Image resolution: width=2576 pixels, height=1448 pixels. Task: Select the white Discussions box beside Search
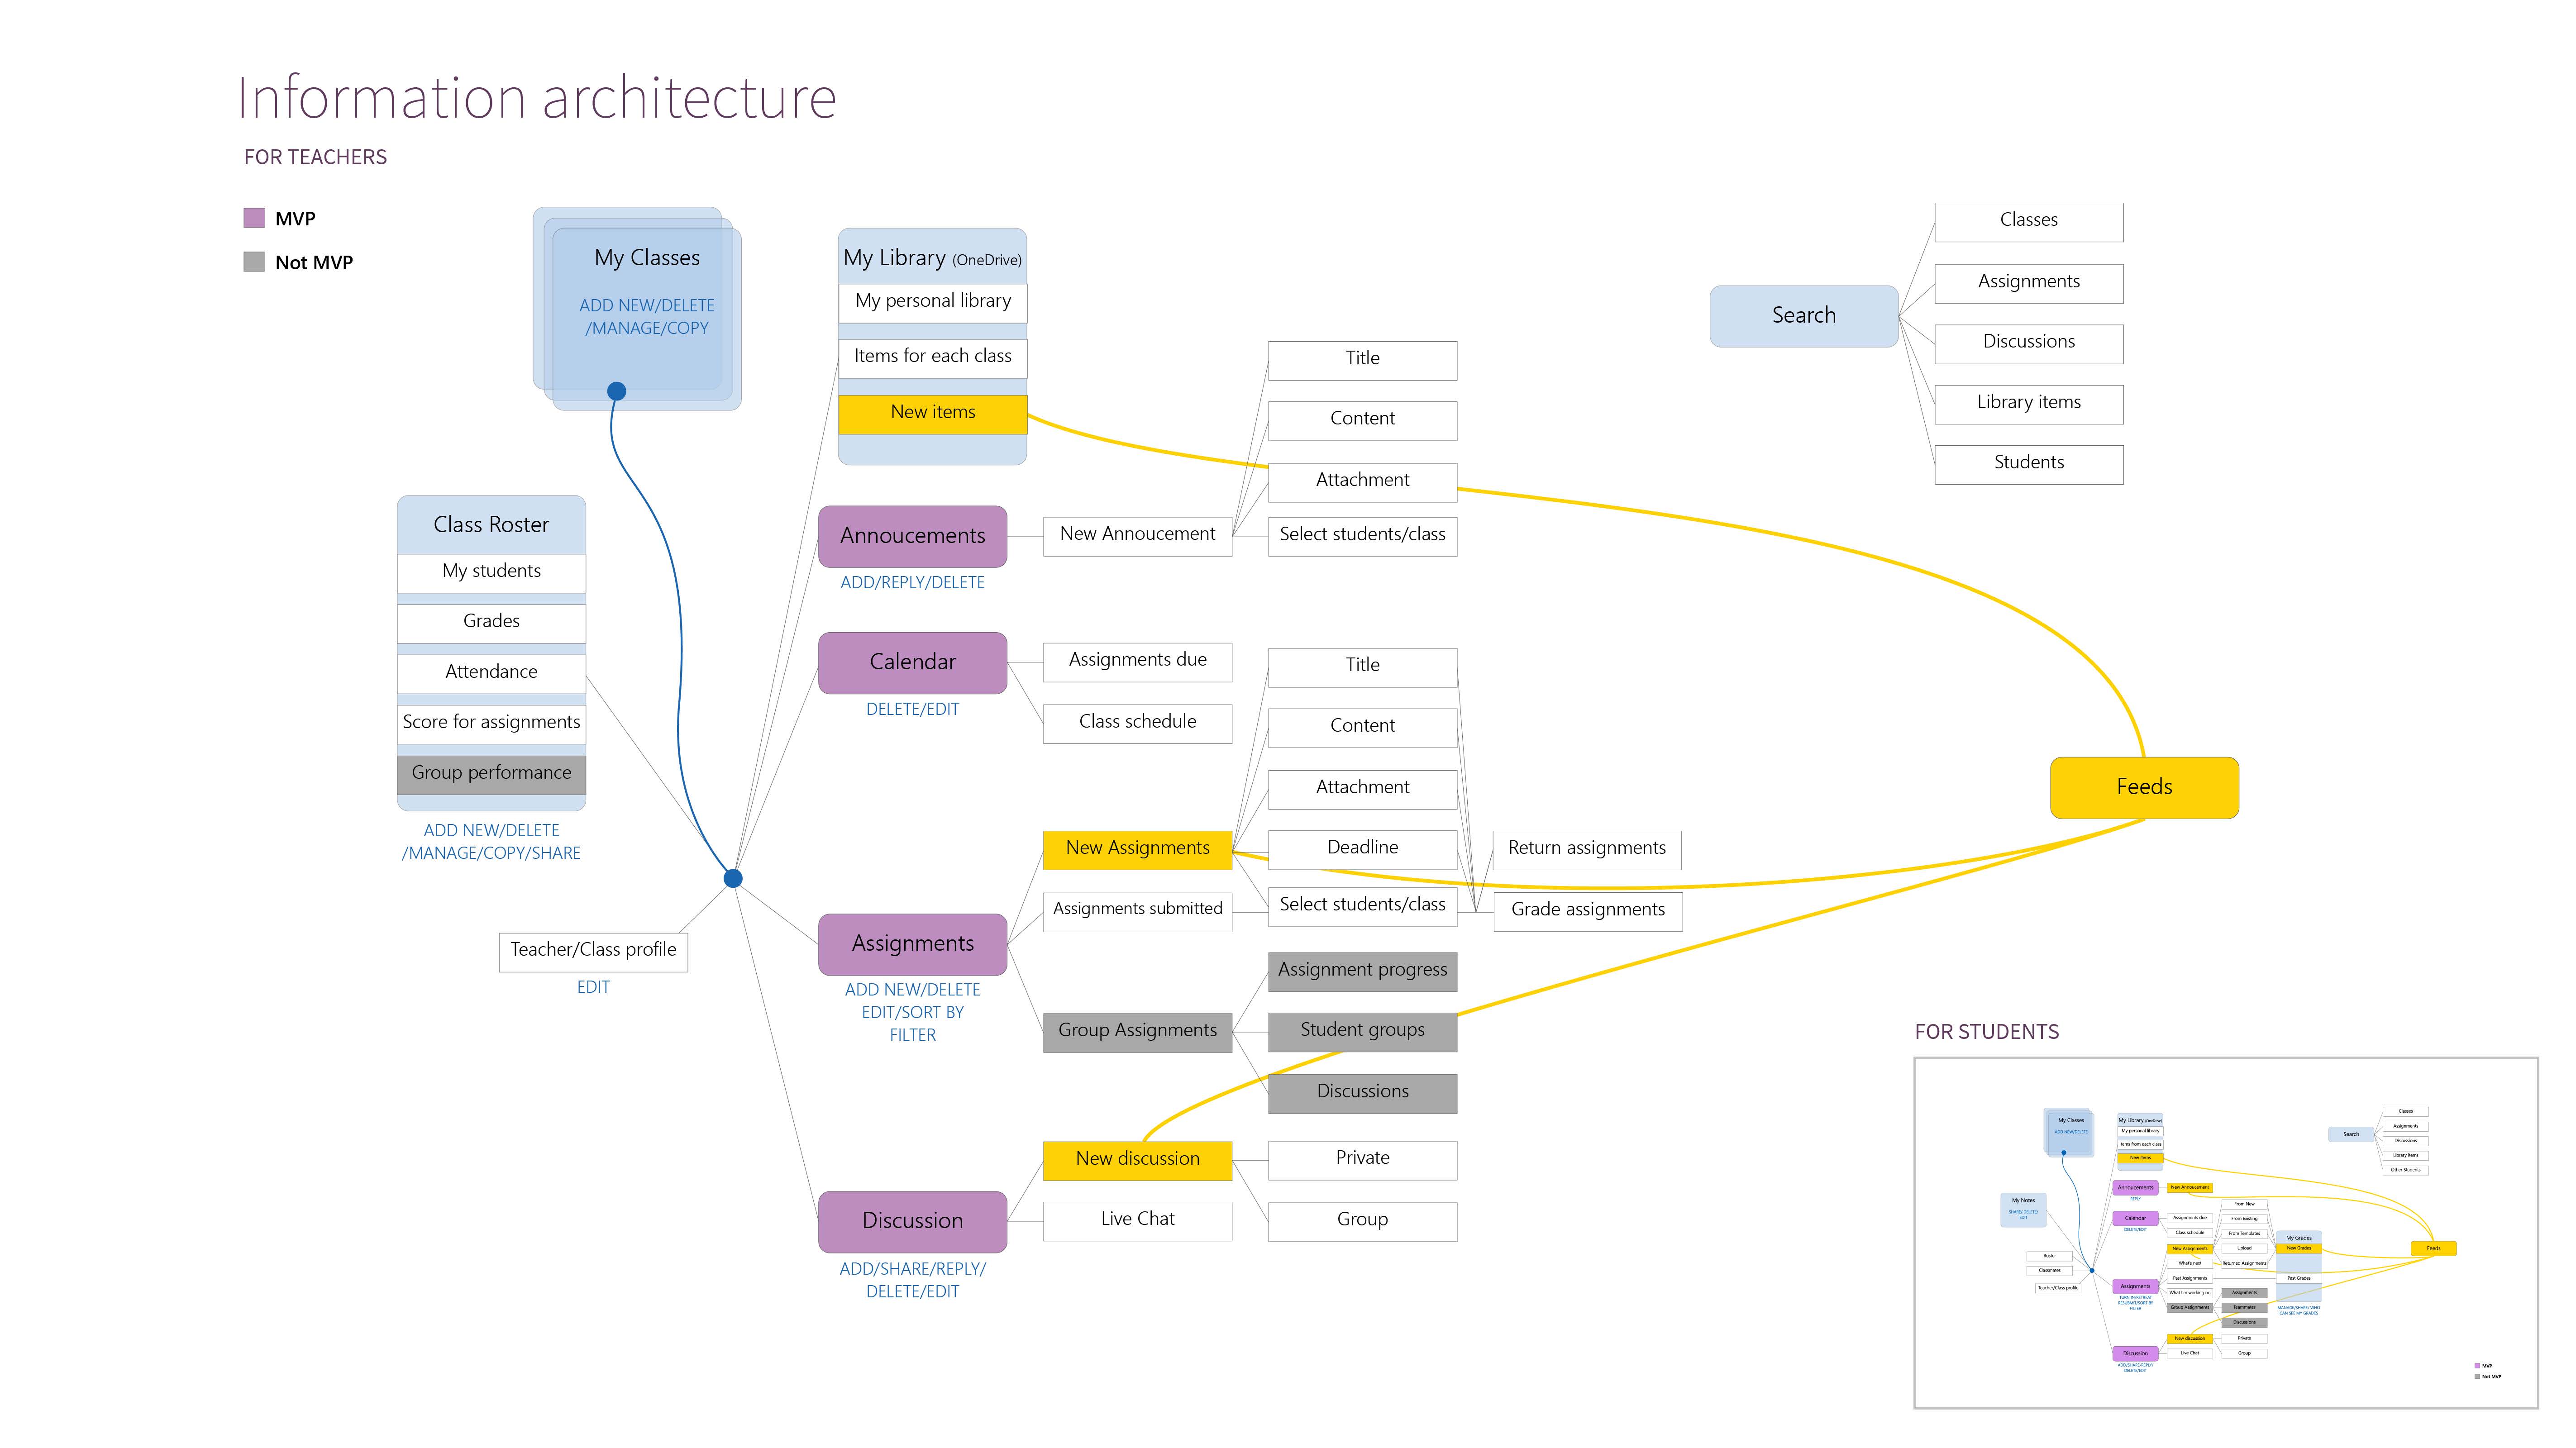tap(2029, 343)
